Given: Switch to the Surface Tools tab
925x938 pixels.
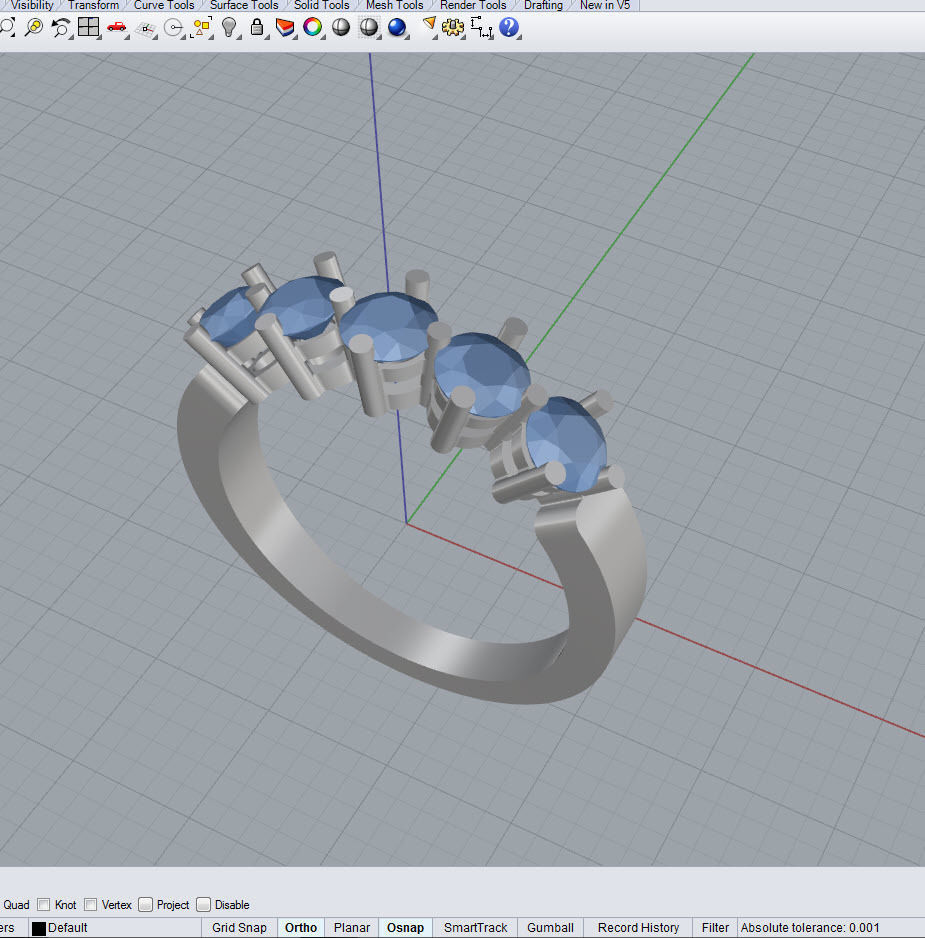Looking at the screenshot, I should click(244, 5).
